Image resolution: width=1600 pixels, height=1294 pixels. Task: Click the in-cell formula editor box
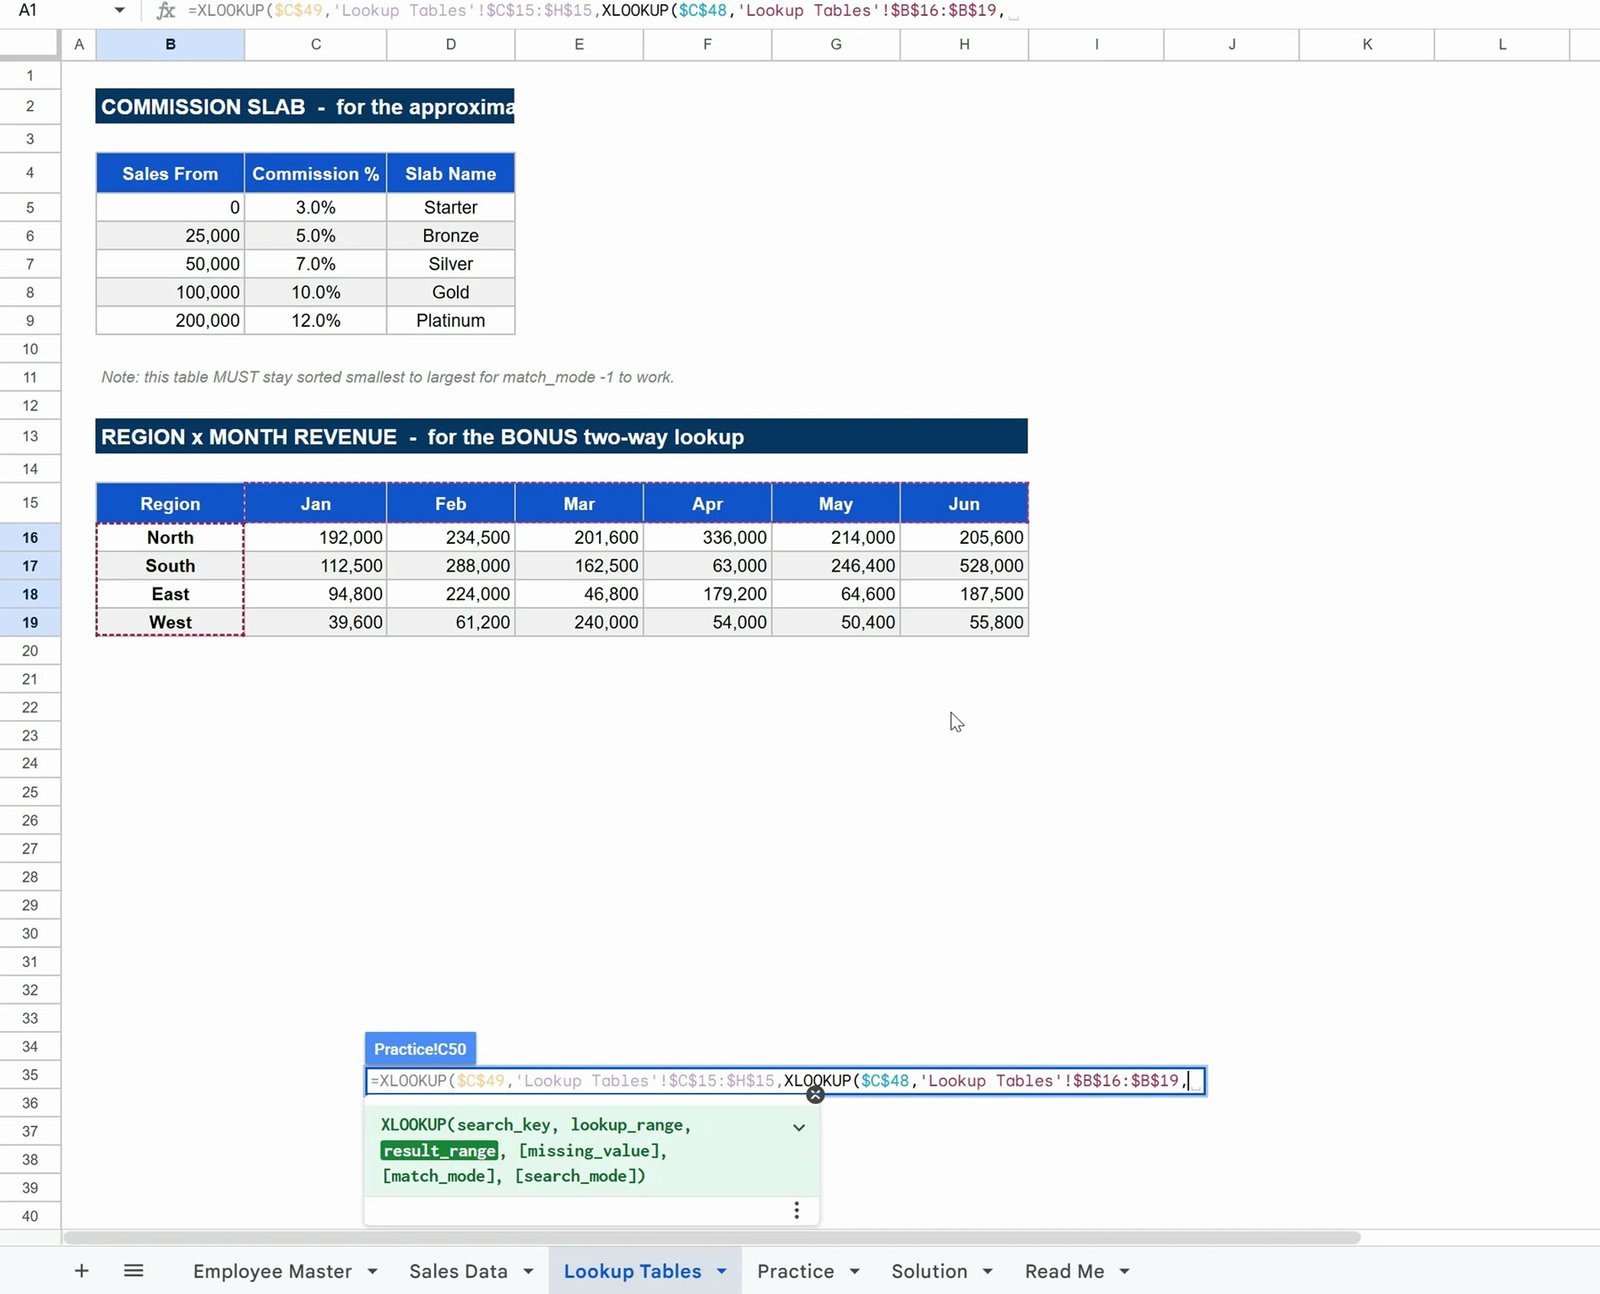click(x=785, y=1081)
